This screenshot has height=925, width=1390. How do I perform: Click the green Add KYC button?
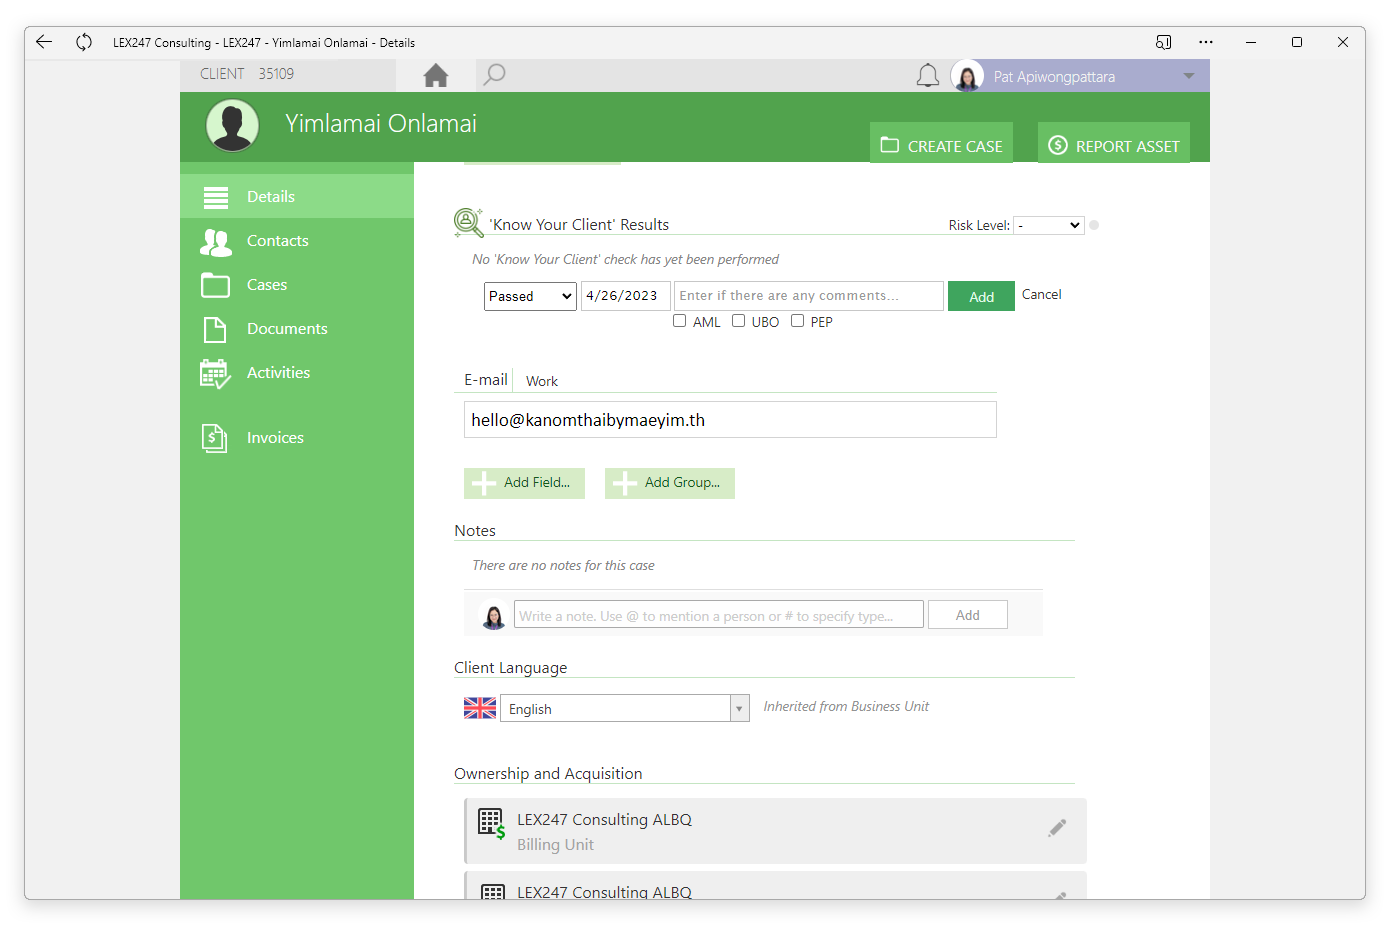981,296
